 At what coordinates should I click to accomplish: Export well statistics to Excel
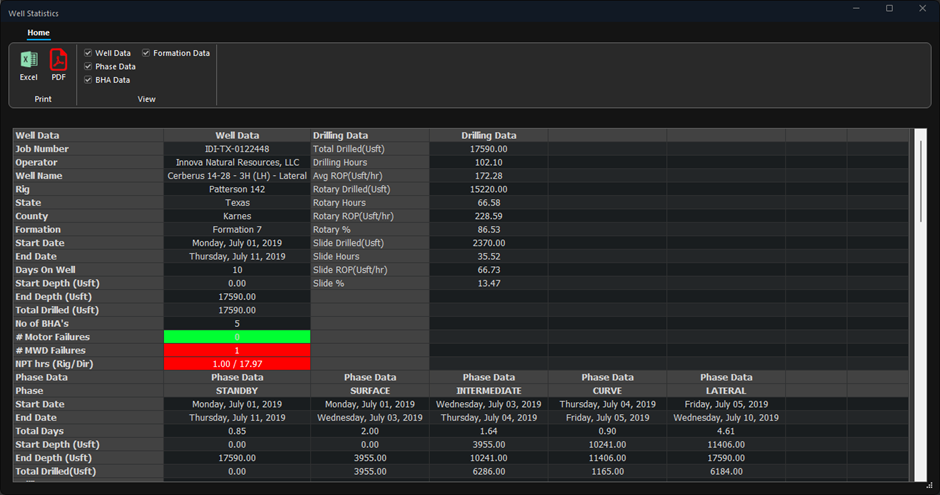(29, 65)
